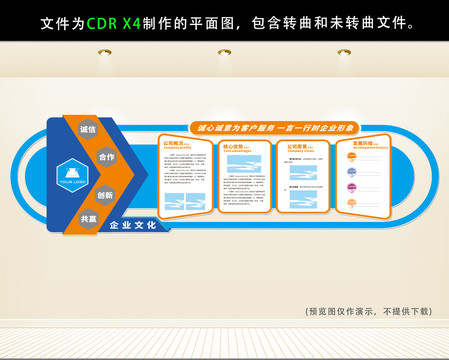The image size is (449, 360).
Task: Click the 诚信 hexagon badge
Action: pos(88,129)
